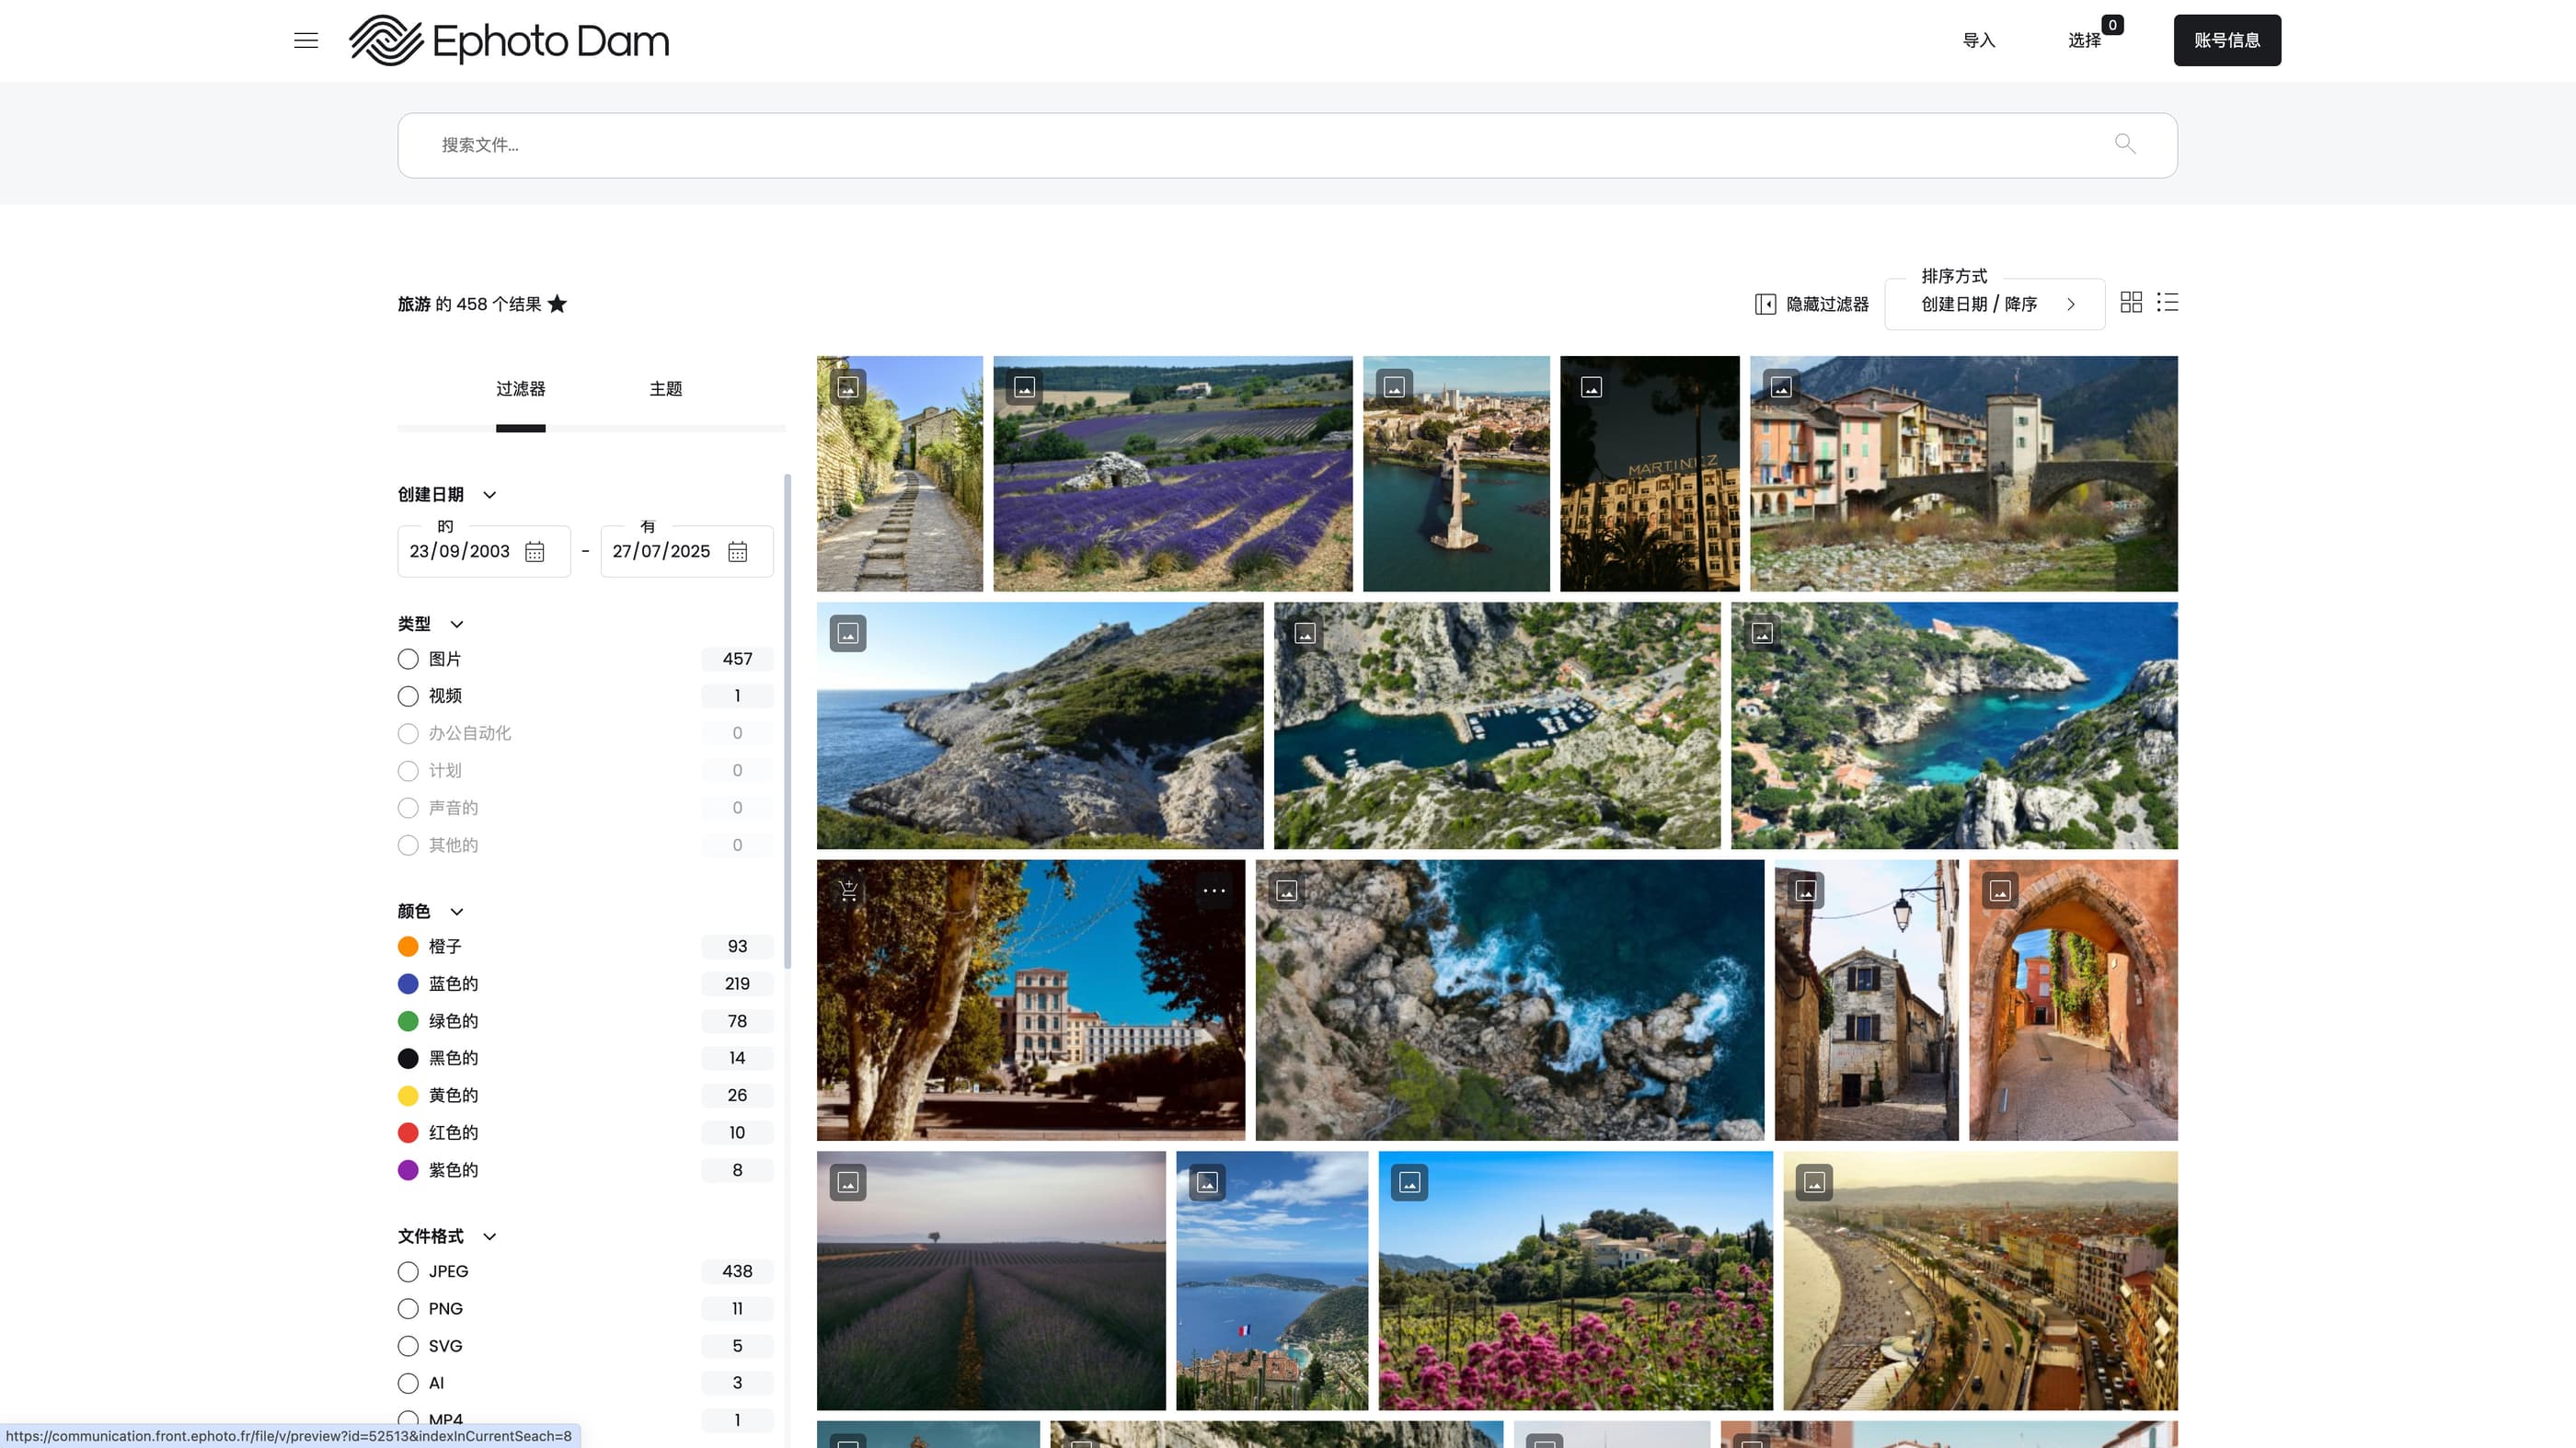Viewport: 2576px width, 1448px height.
Task: Collapse the 创建日期 filter section
Action: (x=489, y=495)
